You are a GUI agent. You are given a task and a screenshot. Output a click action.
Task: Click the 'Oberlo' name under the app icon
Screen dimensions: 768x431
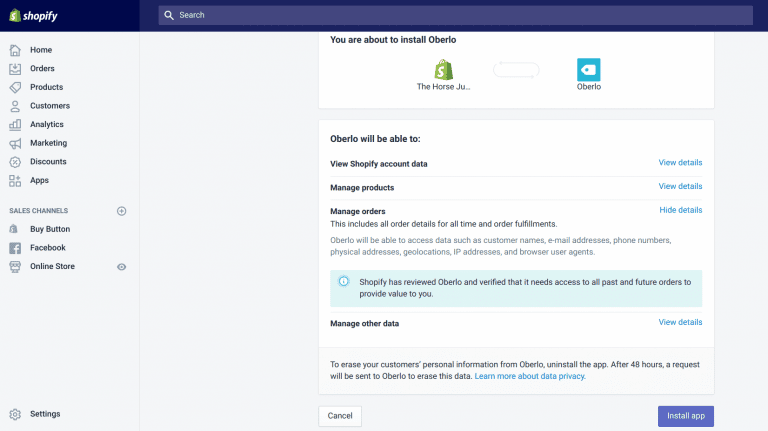[589, 87]
